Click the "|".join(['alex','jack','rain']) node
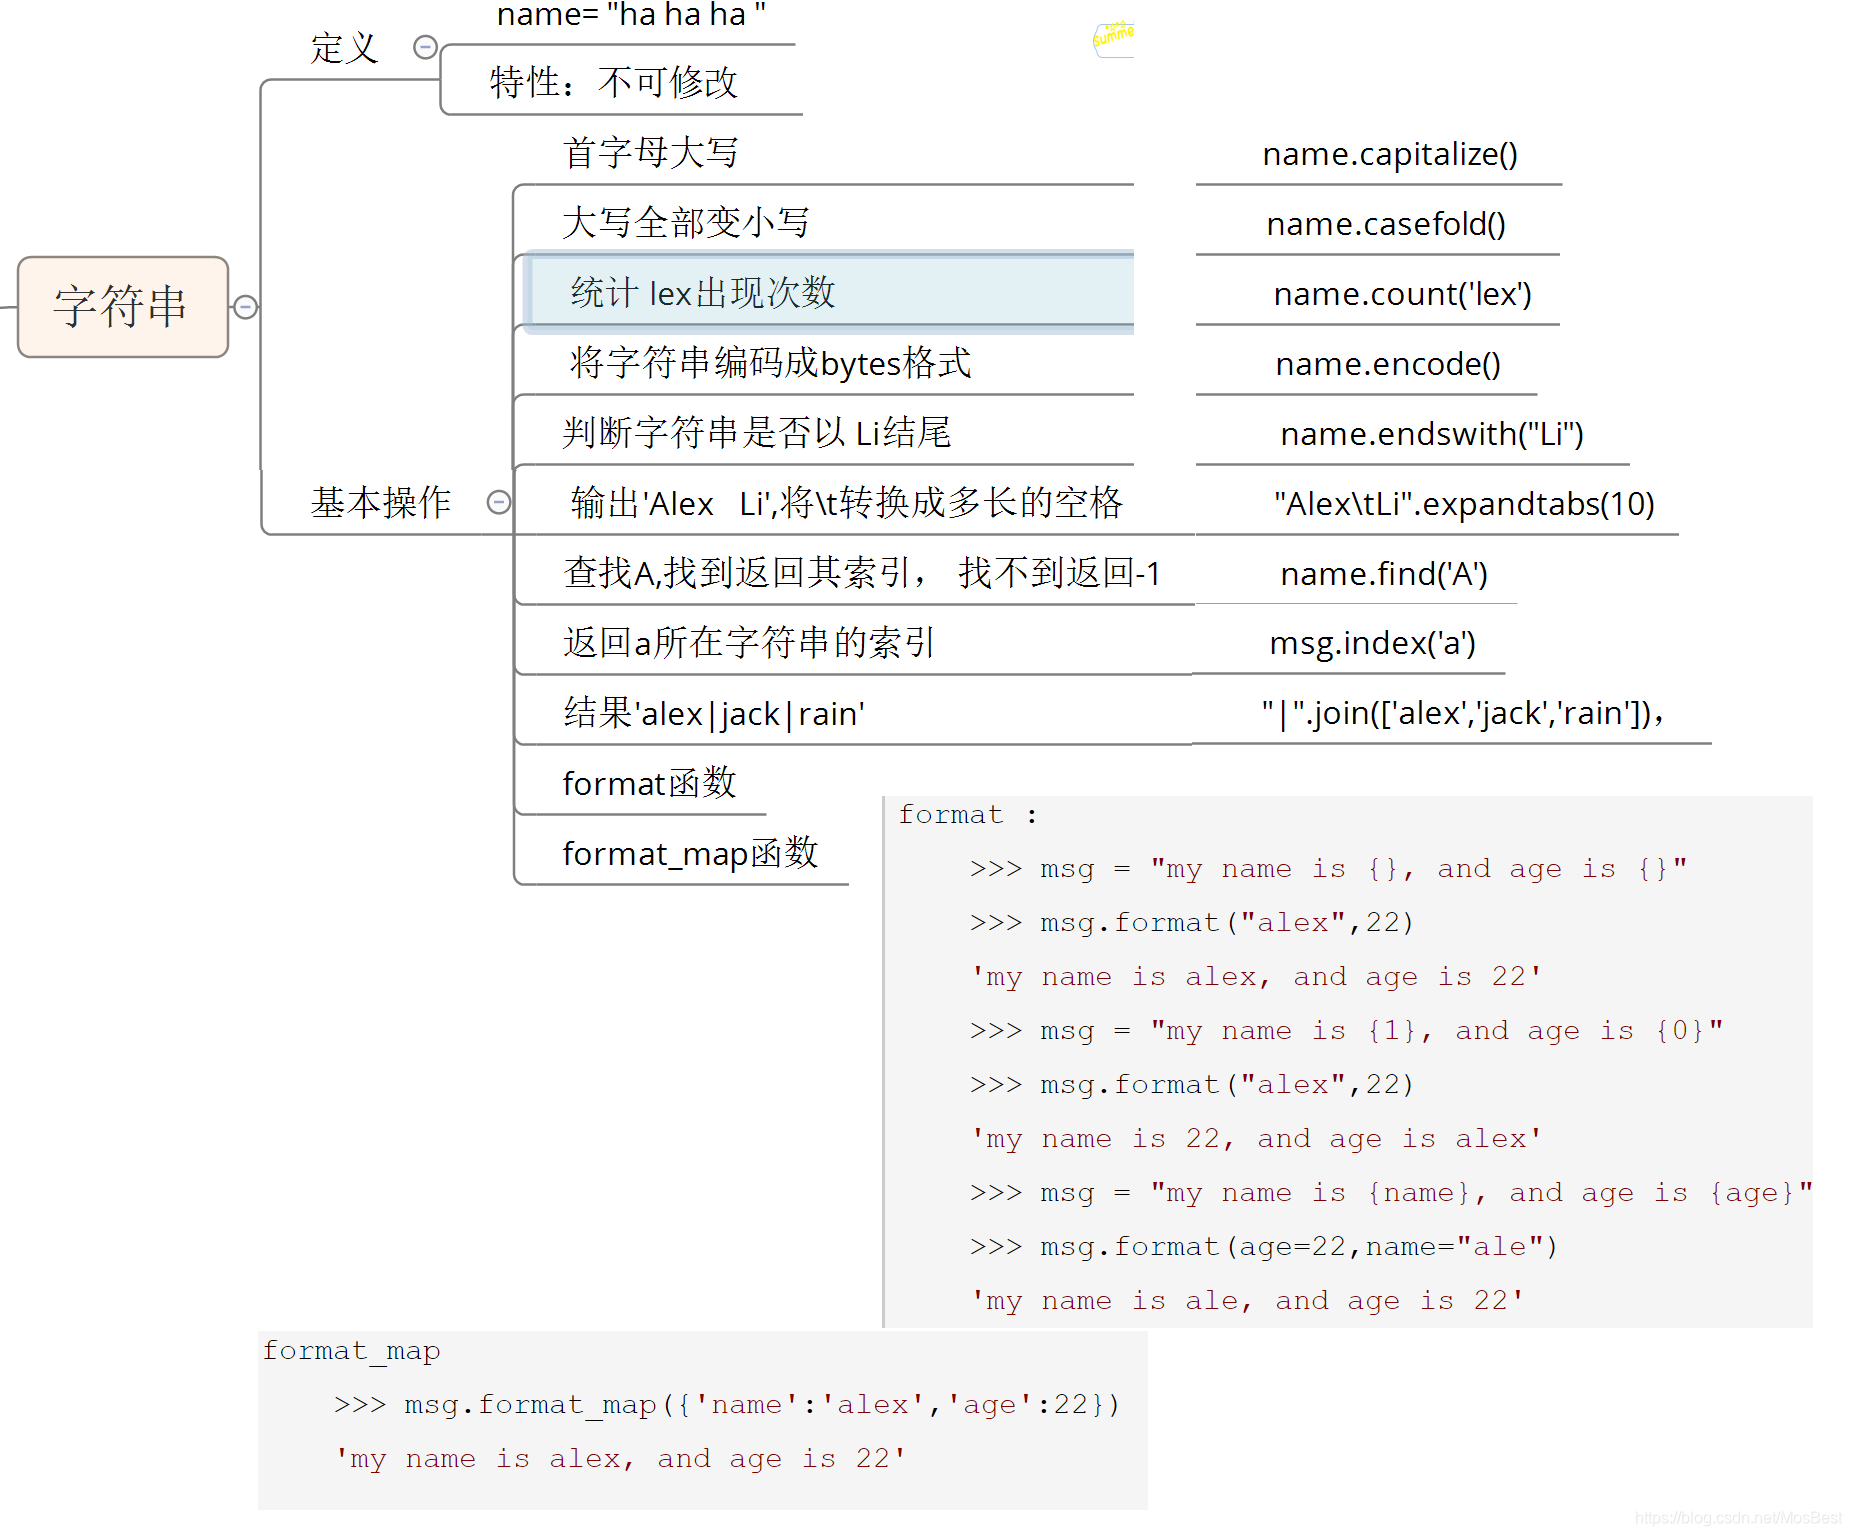The width and height of the screenshot is (1852, 1536). click(1462, 713)
